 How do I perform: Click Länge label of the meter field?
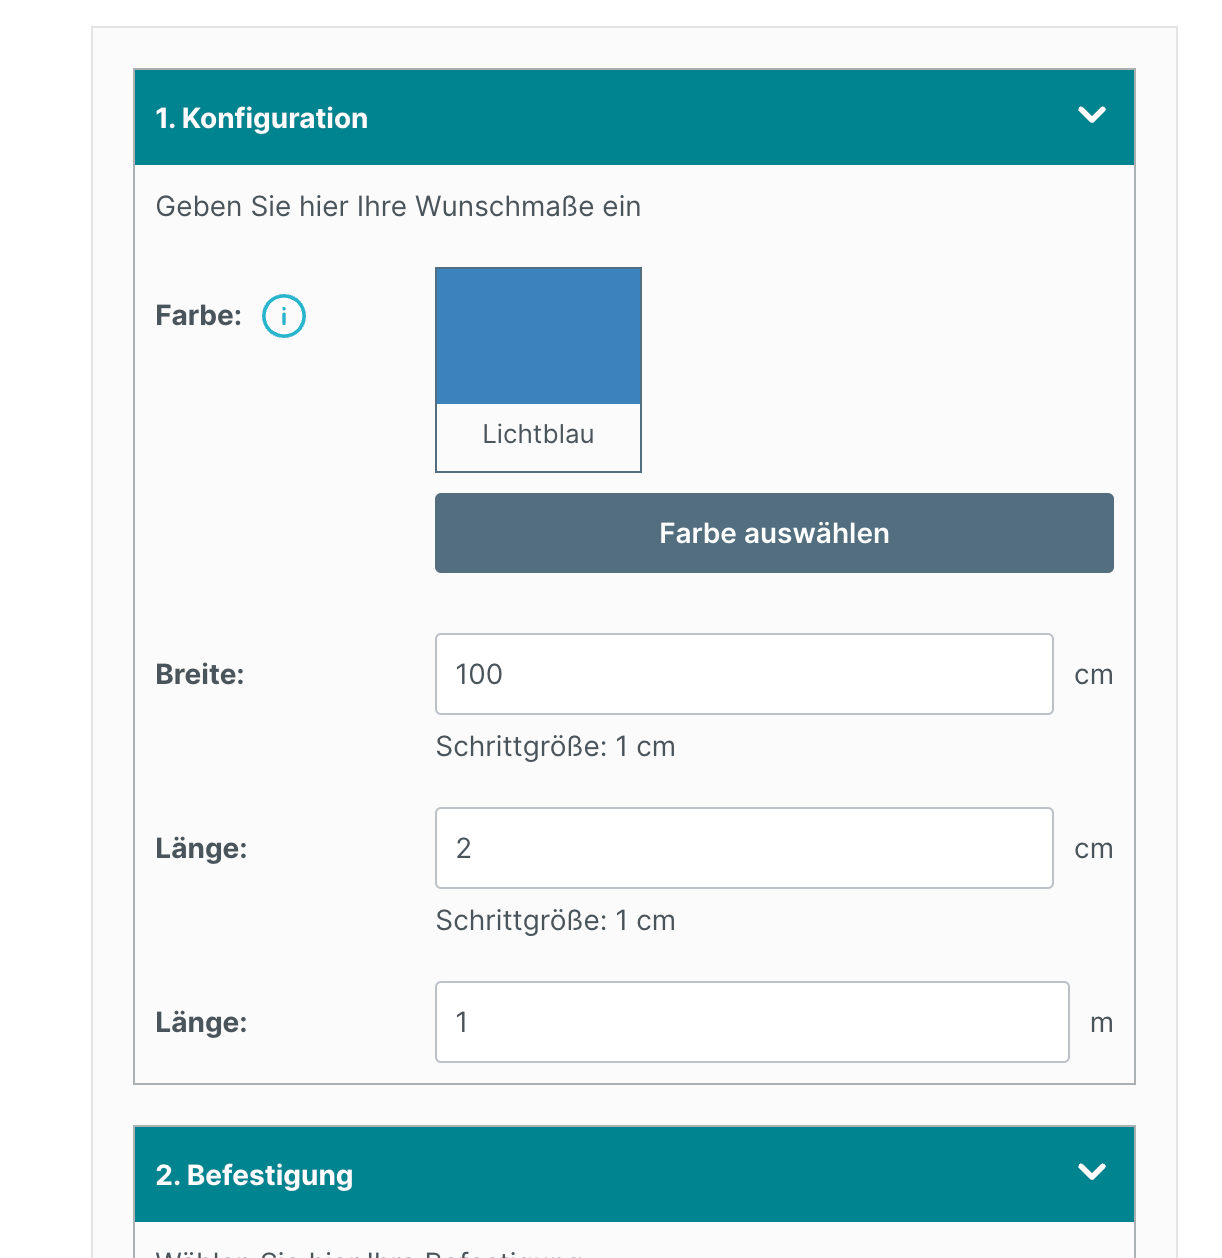click(x=201, y=1023)
